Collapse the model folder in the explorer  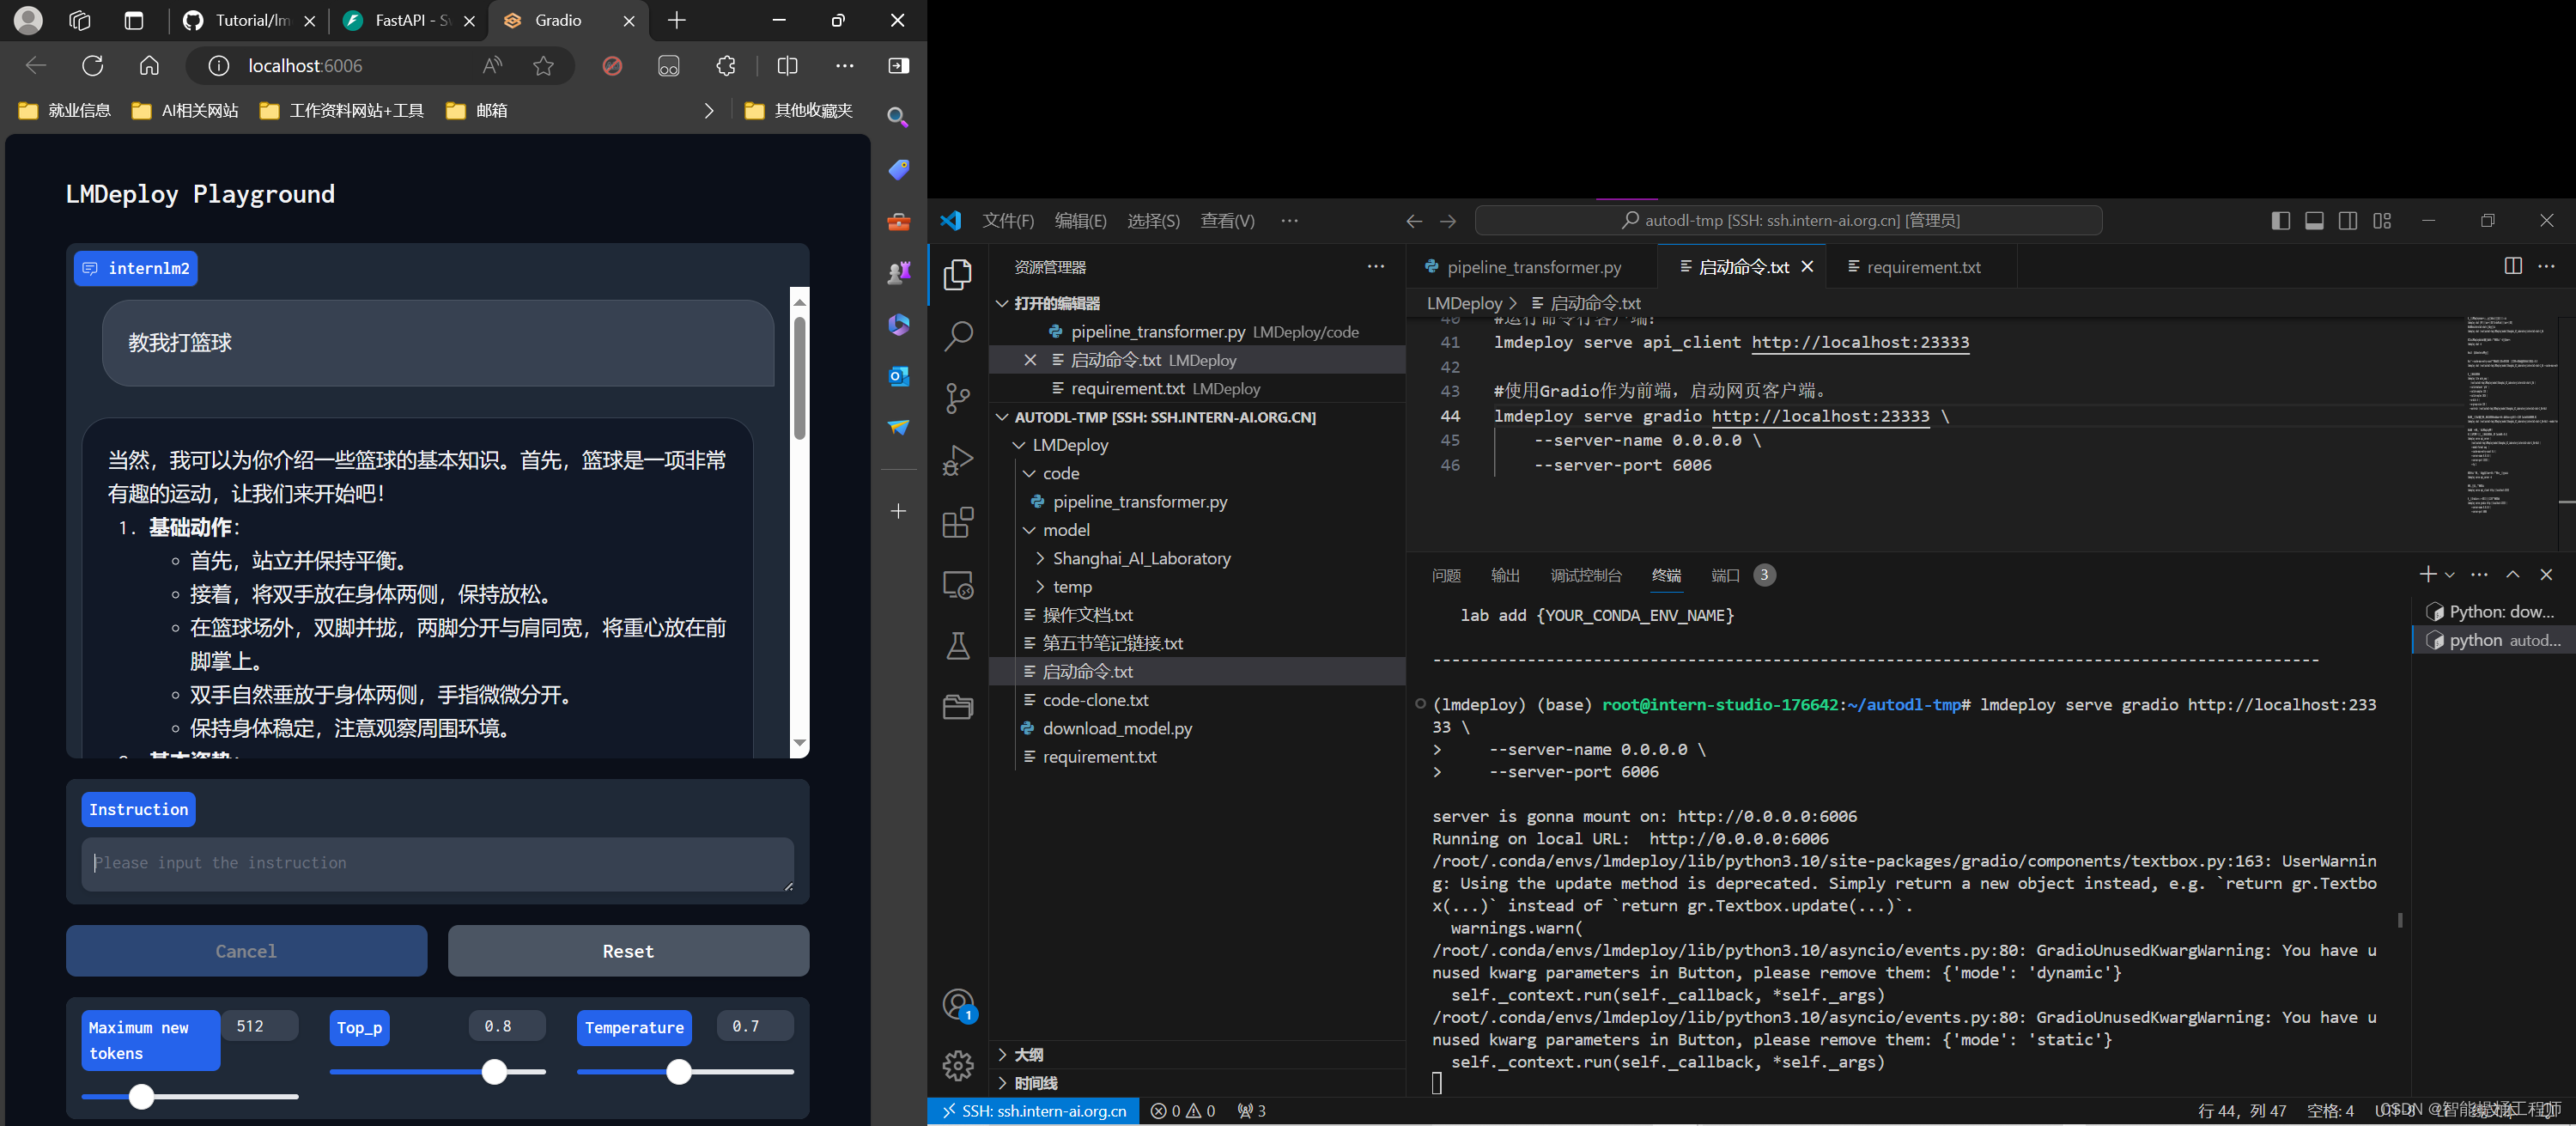coord(1030,530)
